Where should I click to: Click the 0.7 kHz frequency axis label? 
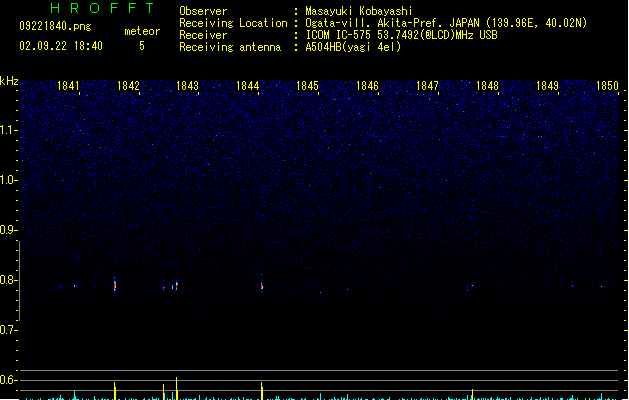[x=8, y=330]
